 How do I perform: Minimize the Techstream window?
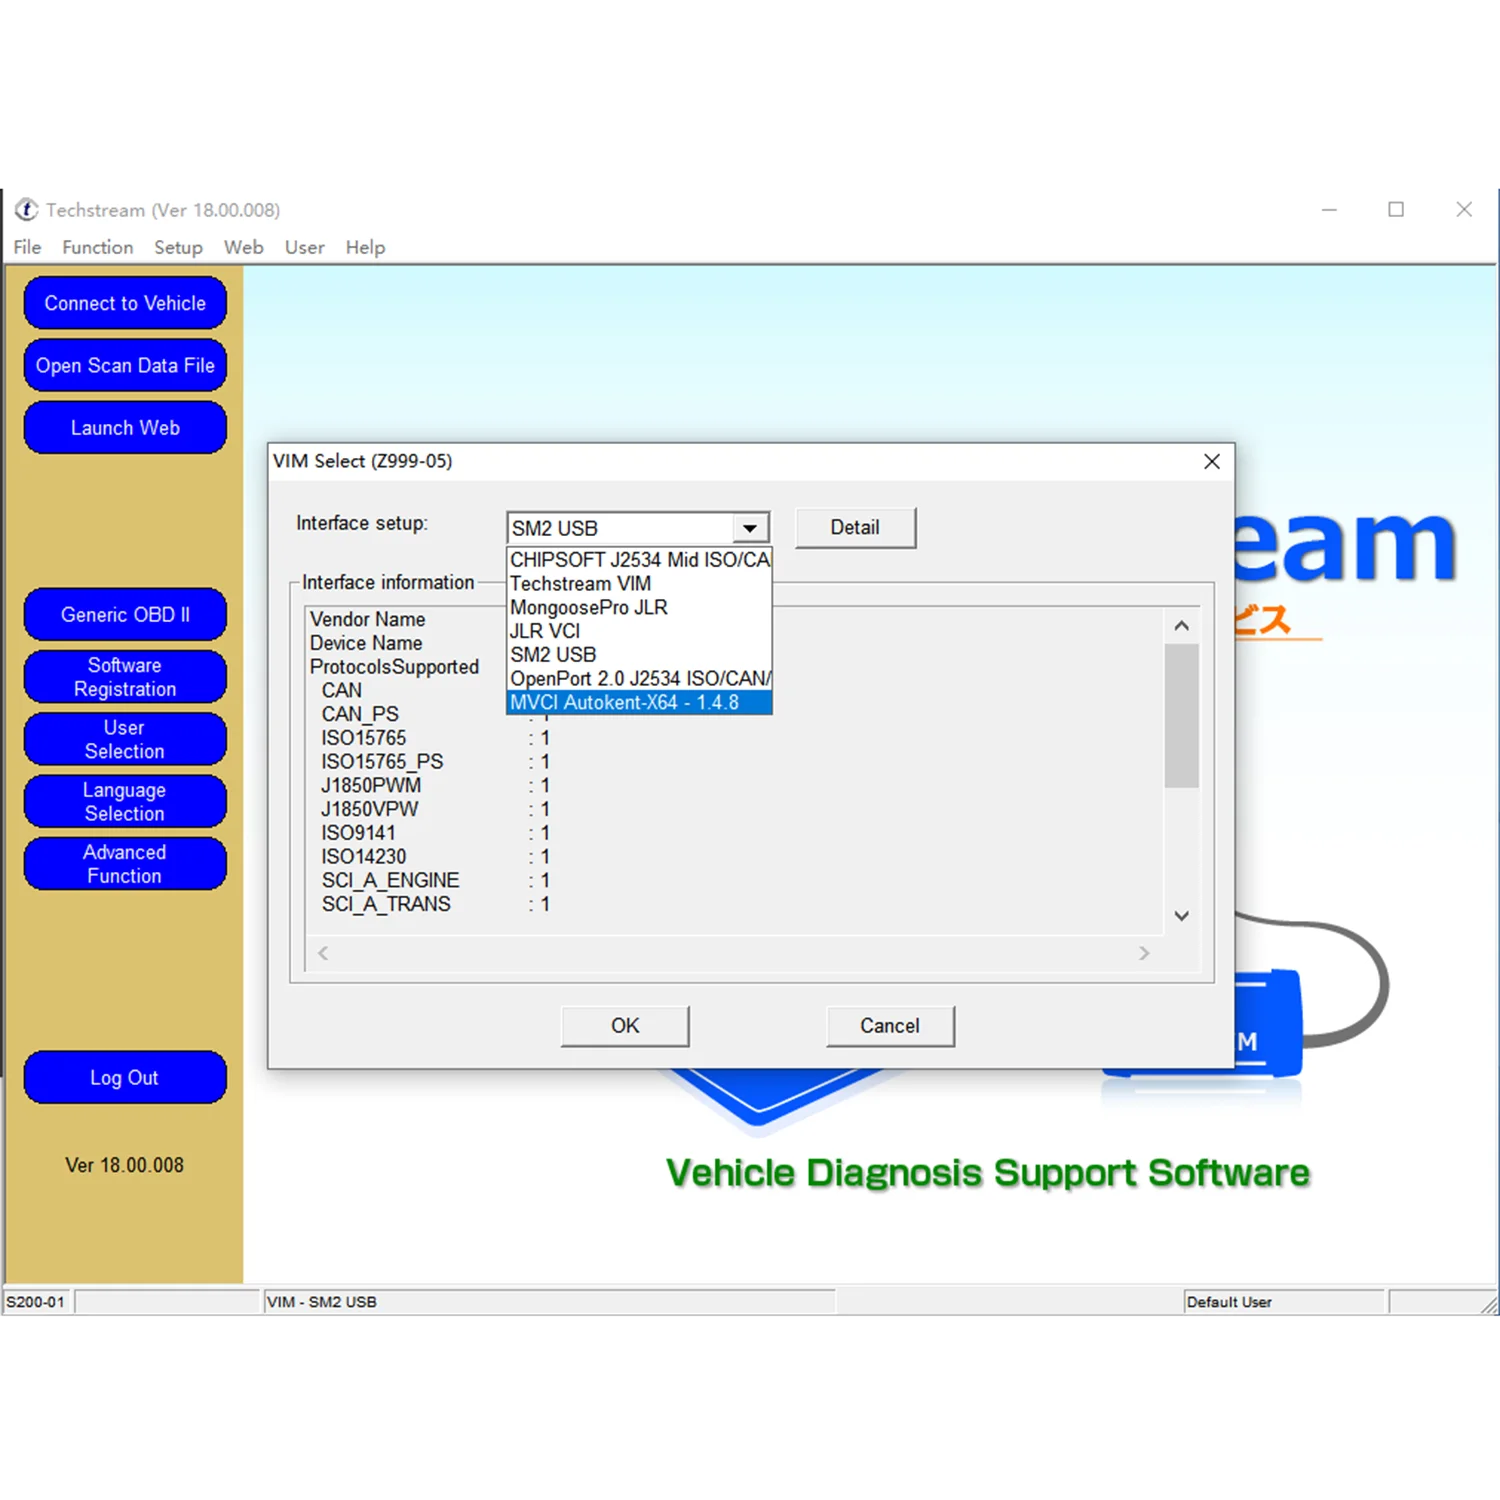(1329, 210)
